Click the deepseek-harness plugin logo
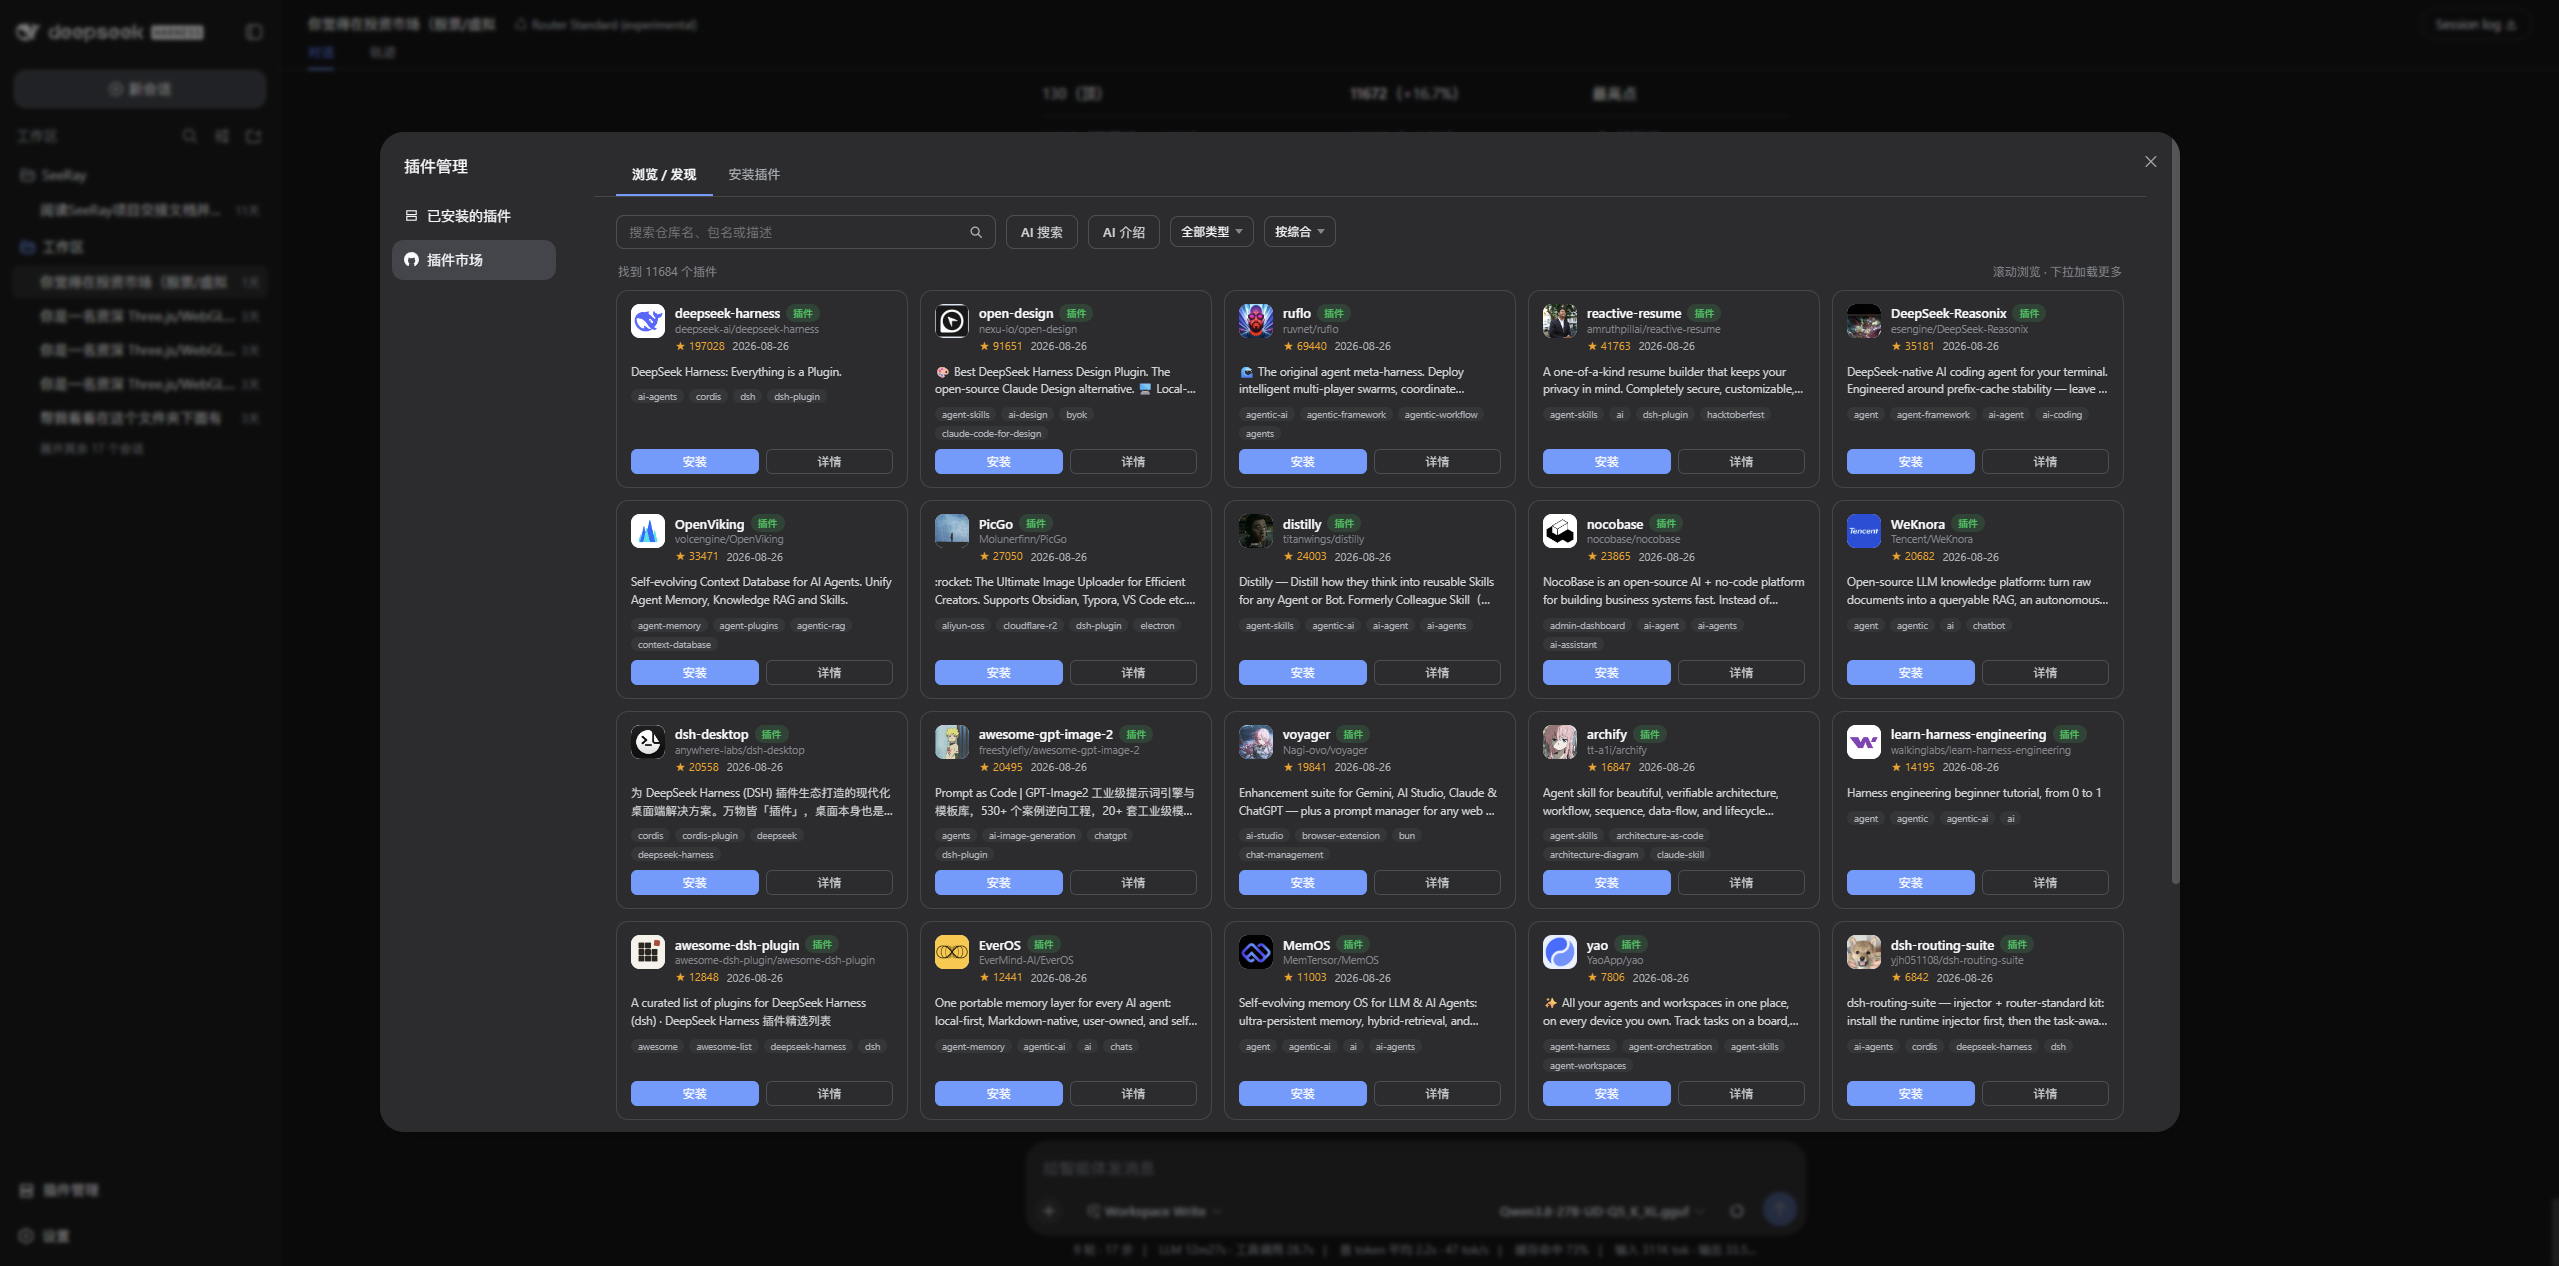 (x=648, y=321)
